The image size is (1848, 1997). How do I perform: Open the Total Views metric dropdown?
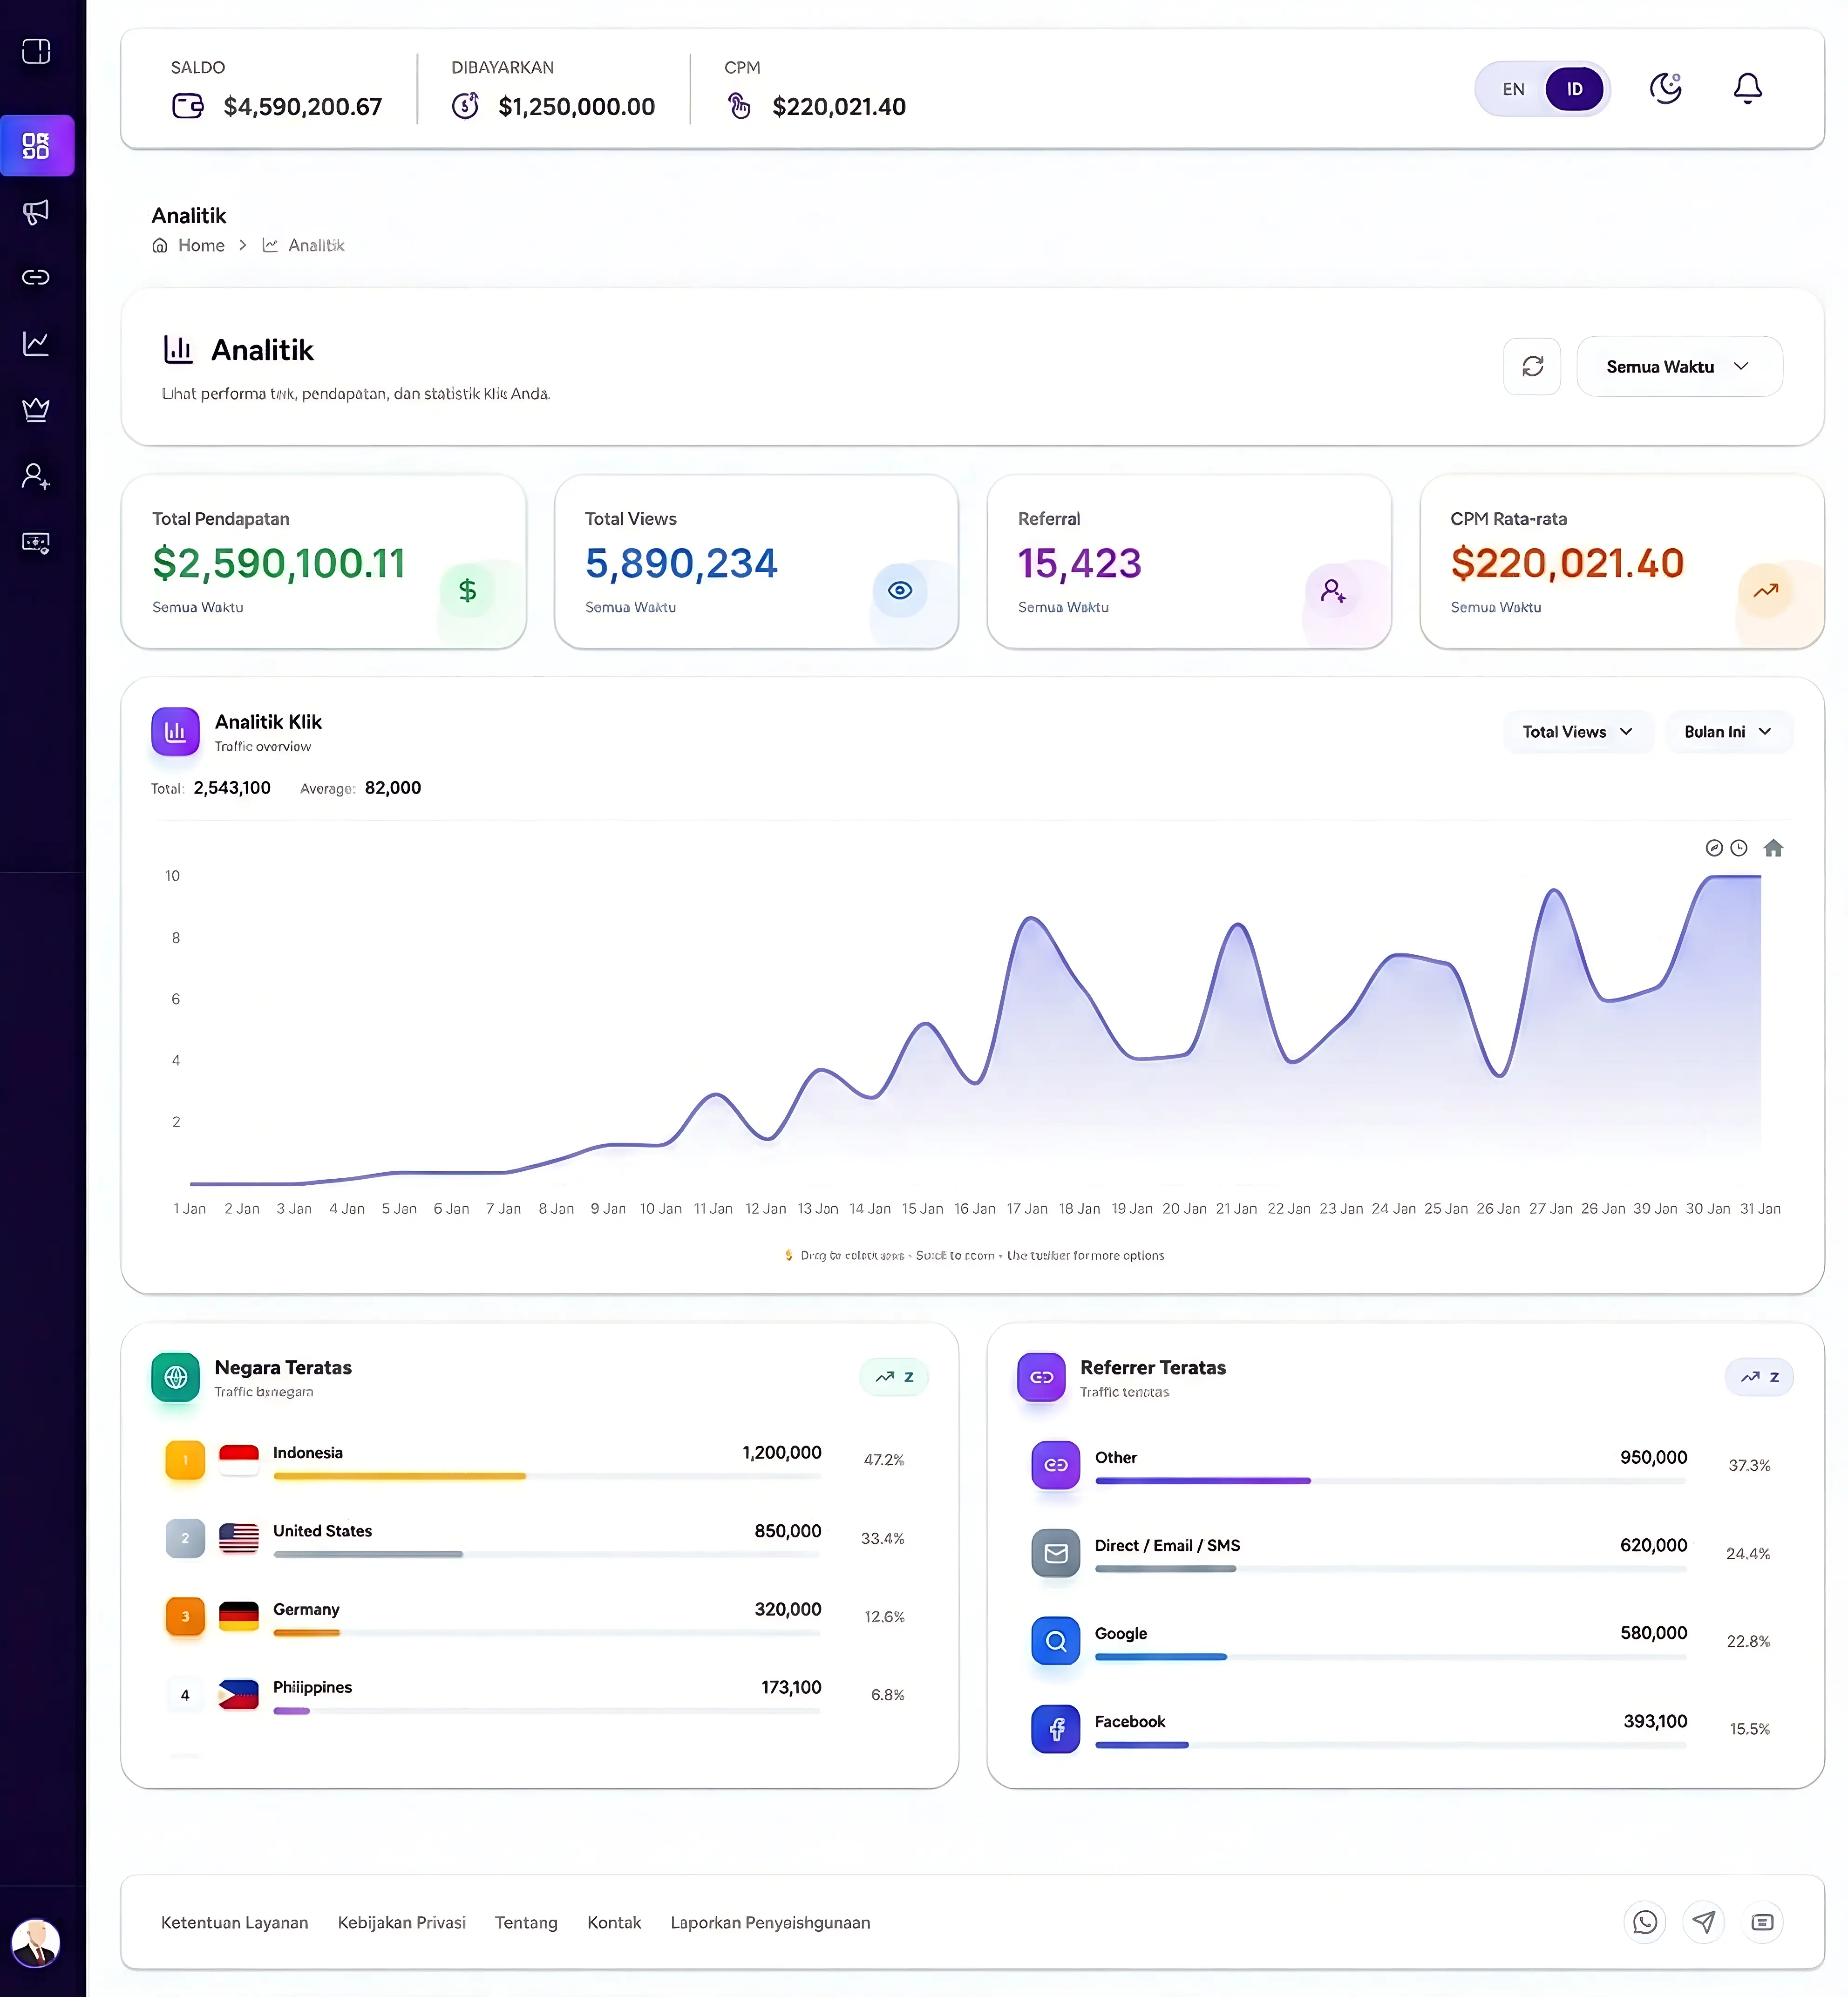[1577, 731]
